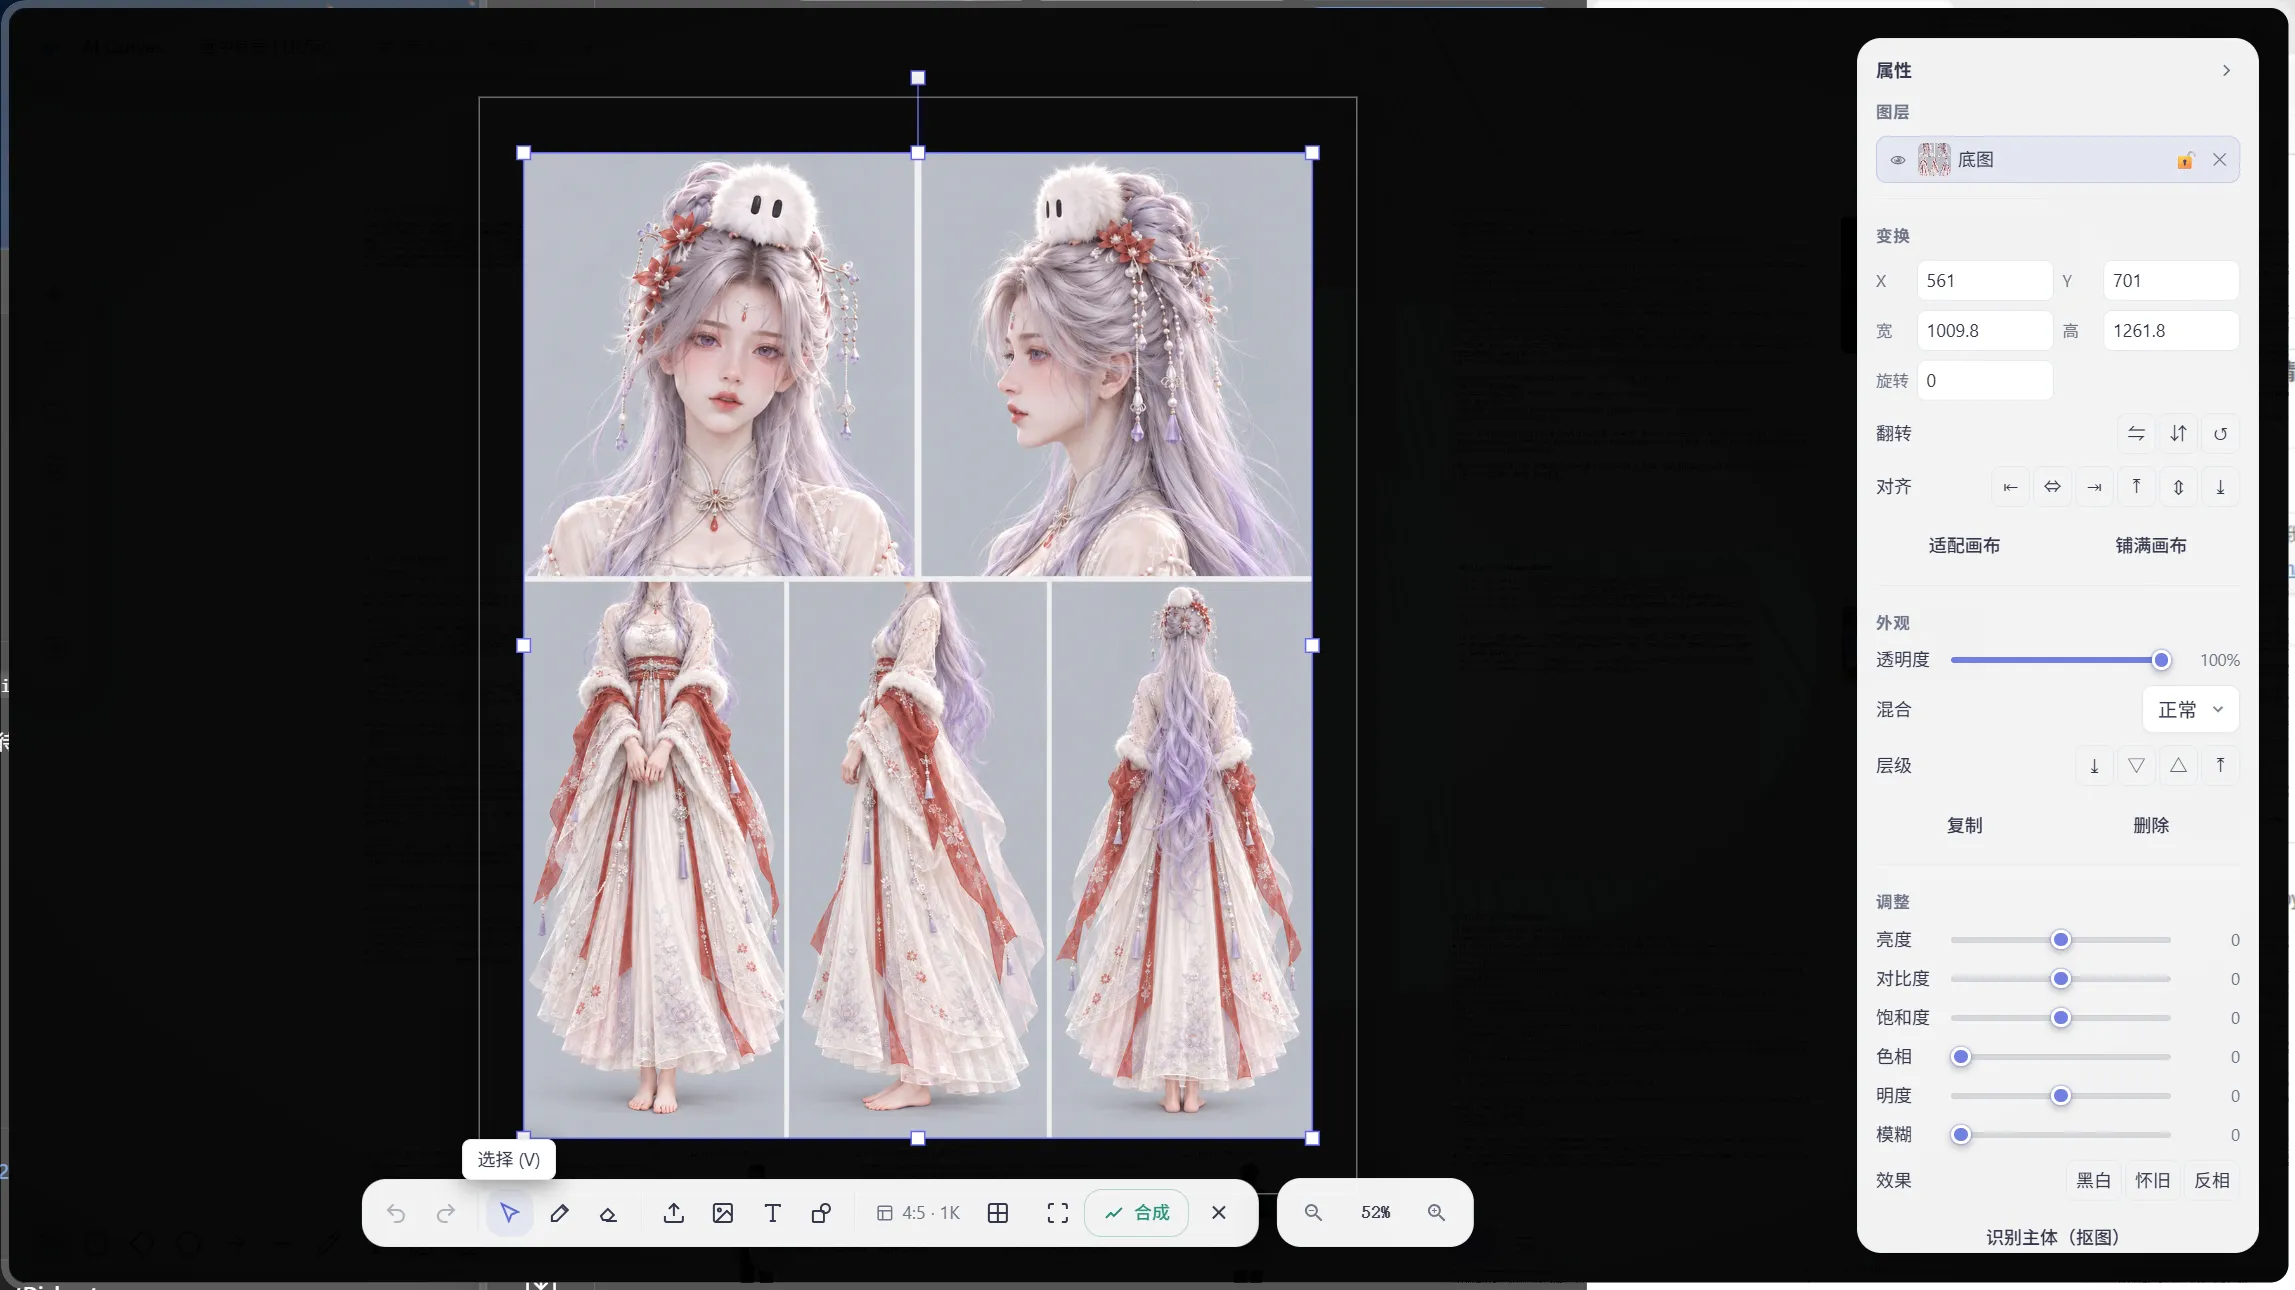2295x1290 pixels.
Task: Select the shapes tool icon
Action: coord(821,1213)
